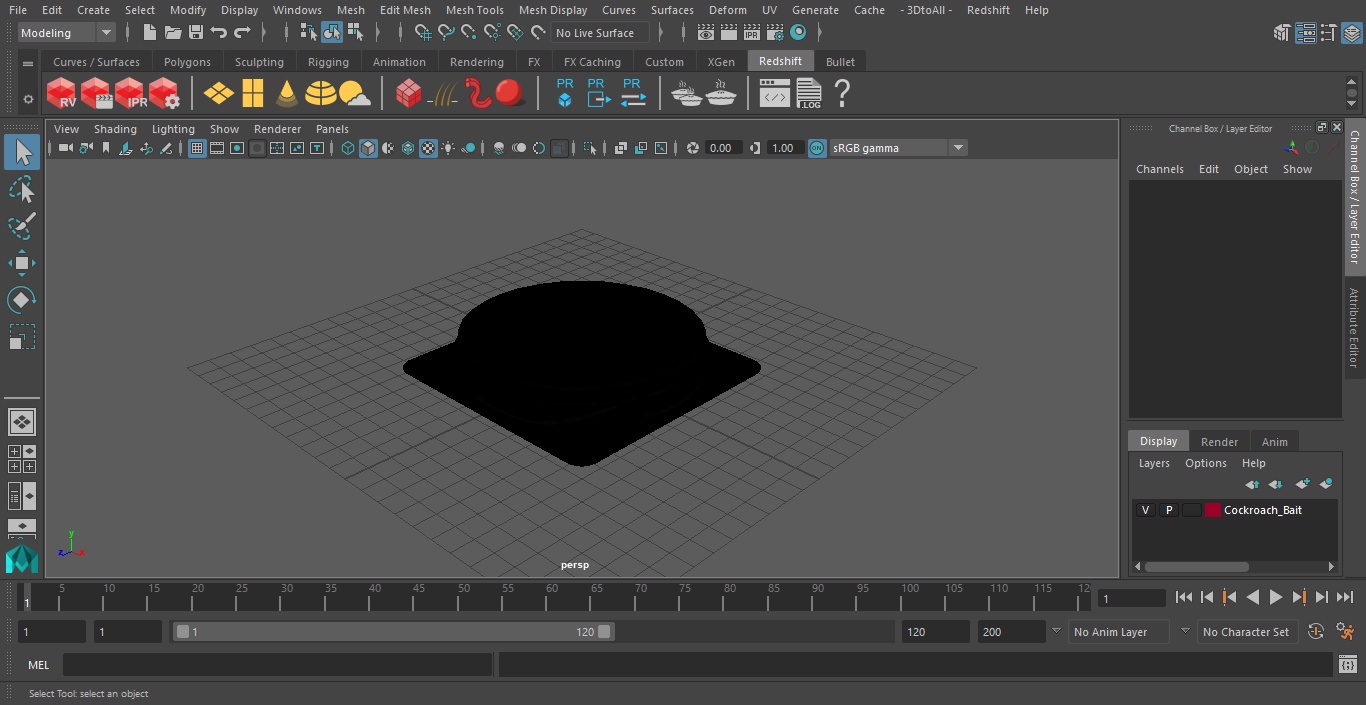Toggle textured display in viewport toolbar
1366x705 pixels.
pos(428,148)
